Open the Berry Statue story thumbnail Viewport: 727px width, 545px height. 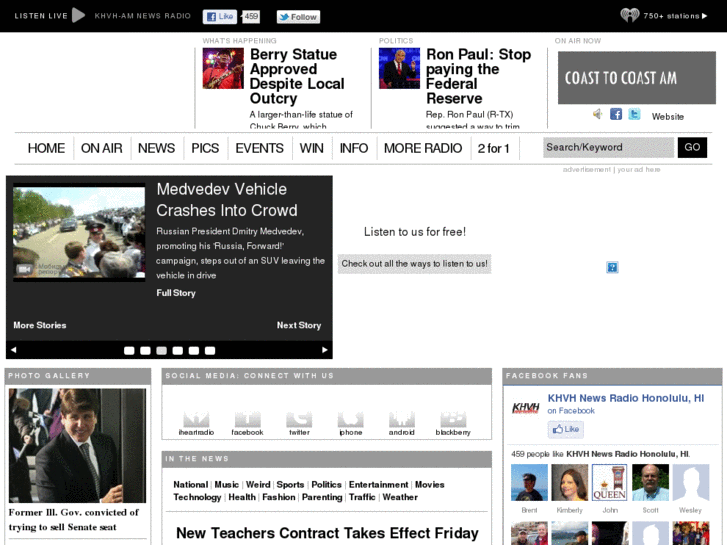[x=223, y=68]
